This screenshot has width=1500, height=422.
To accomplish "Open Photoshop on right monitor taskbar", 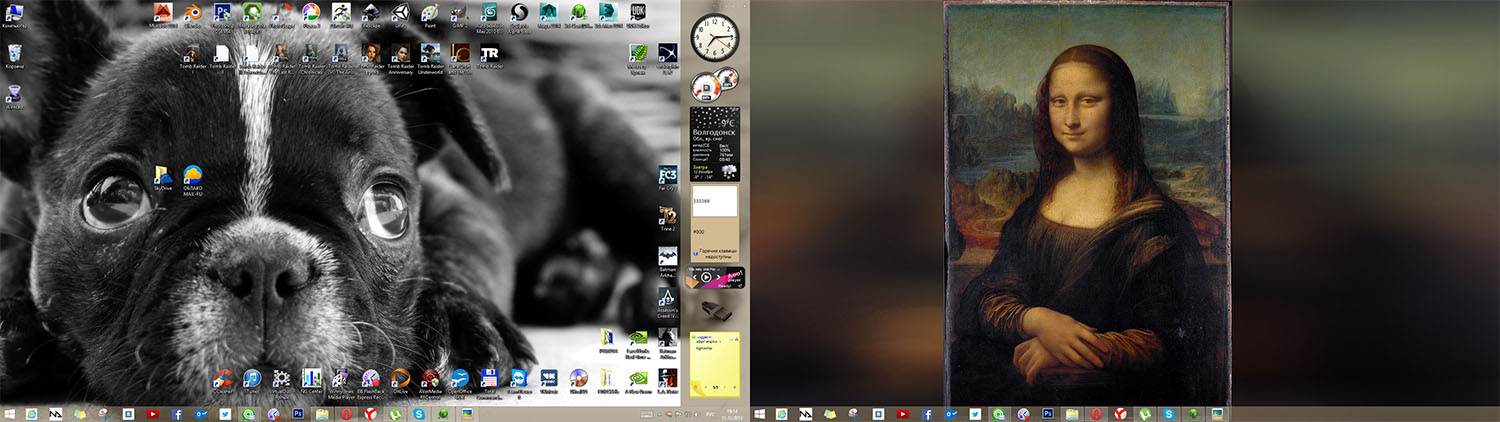I will coord(1048,413).
